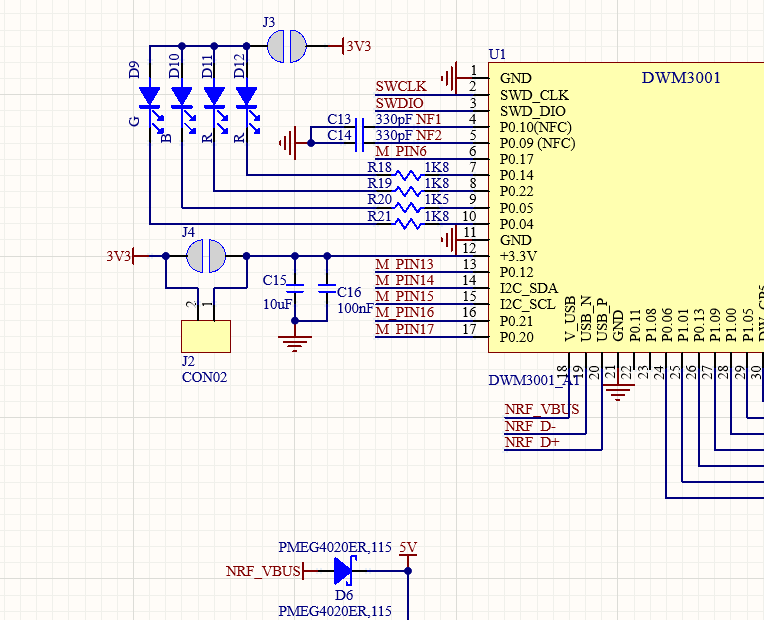The height and width of the screenshot is (620, 764).
Task: Click the SWDIO net label
Action: coord(399,103)
